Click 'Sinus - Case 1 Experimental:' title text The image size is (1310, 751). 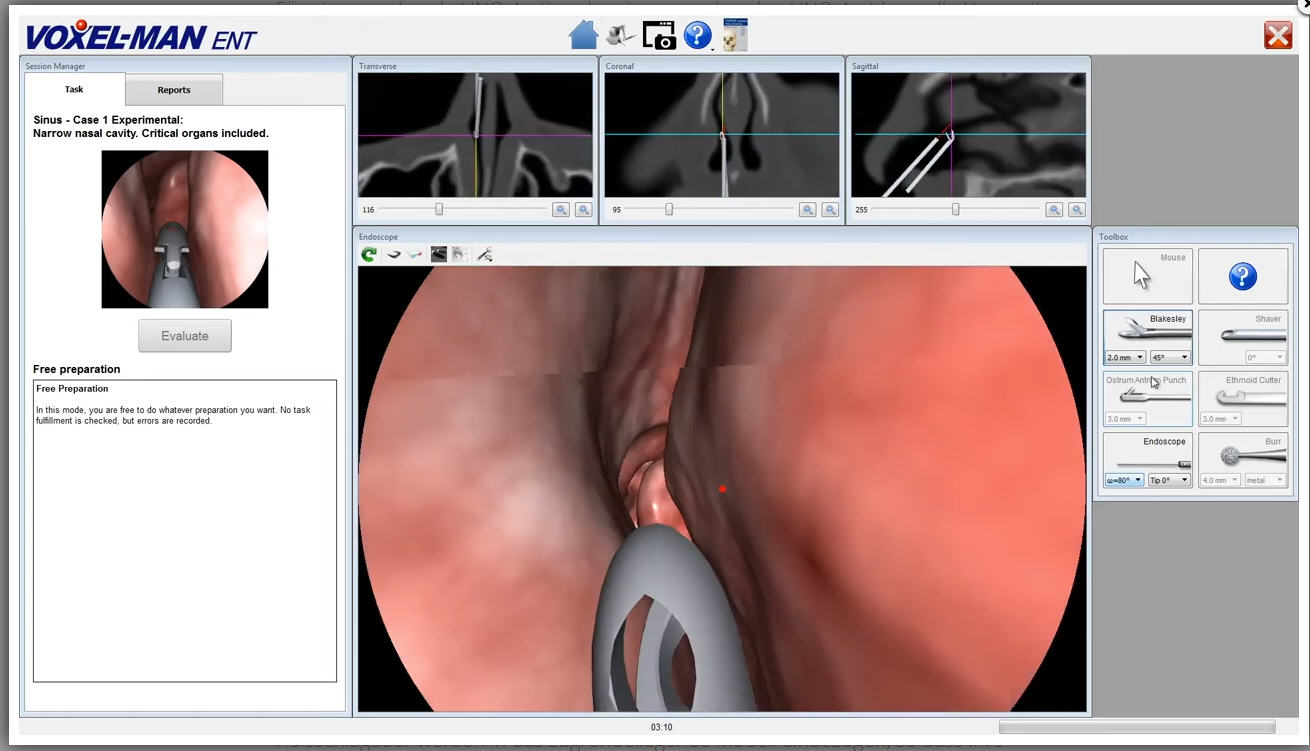[108, 120]
